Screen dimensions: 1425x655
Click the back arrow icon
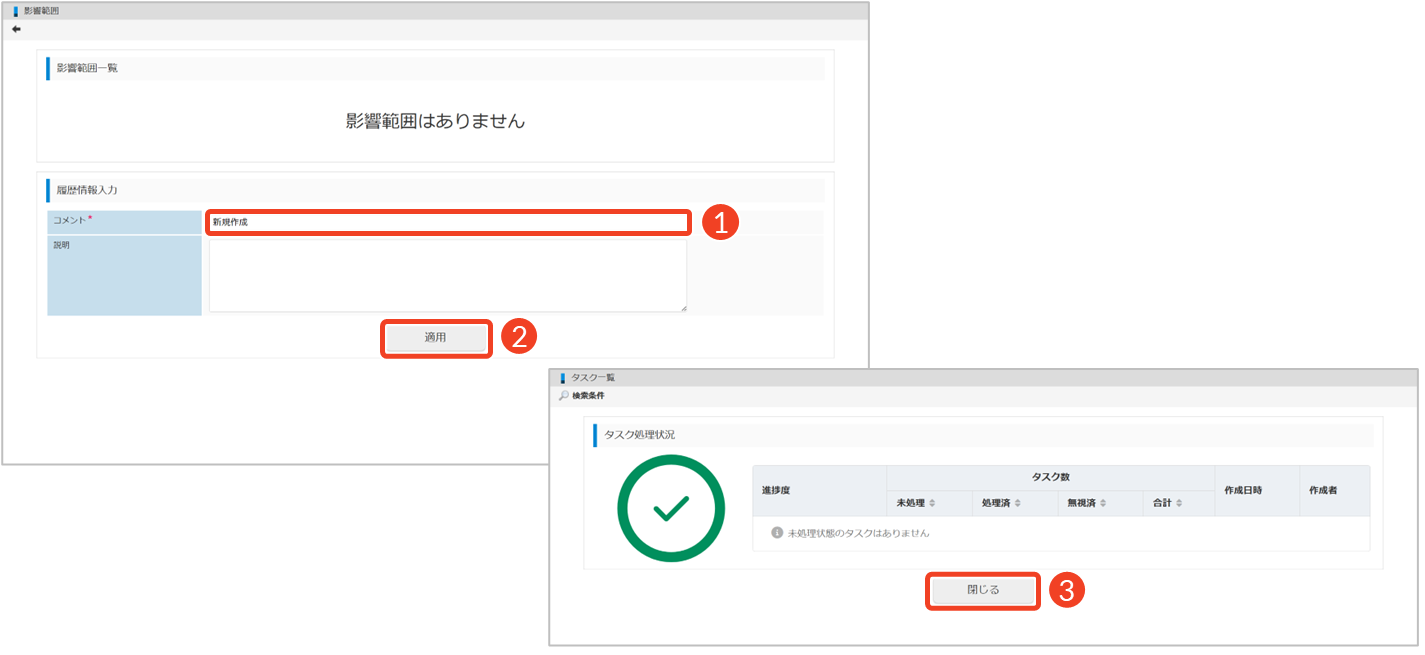(16, 30)
